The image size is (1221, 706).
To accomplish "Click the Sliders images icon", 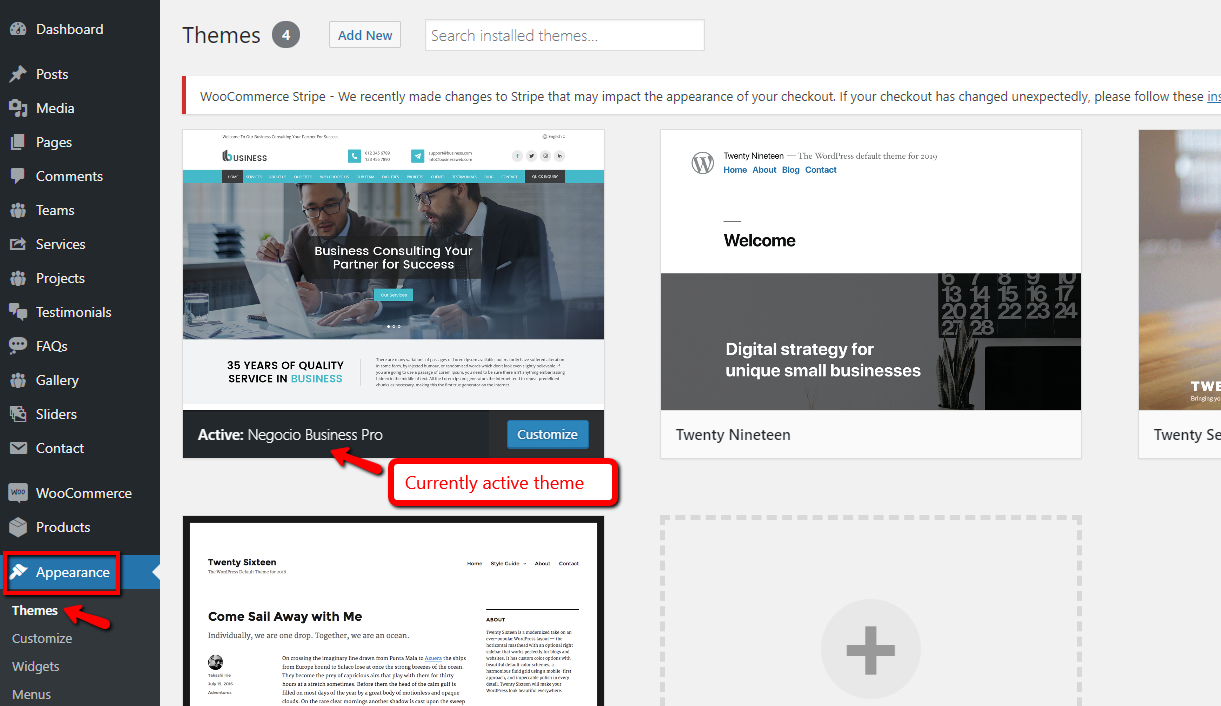I will pos(18,414).
